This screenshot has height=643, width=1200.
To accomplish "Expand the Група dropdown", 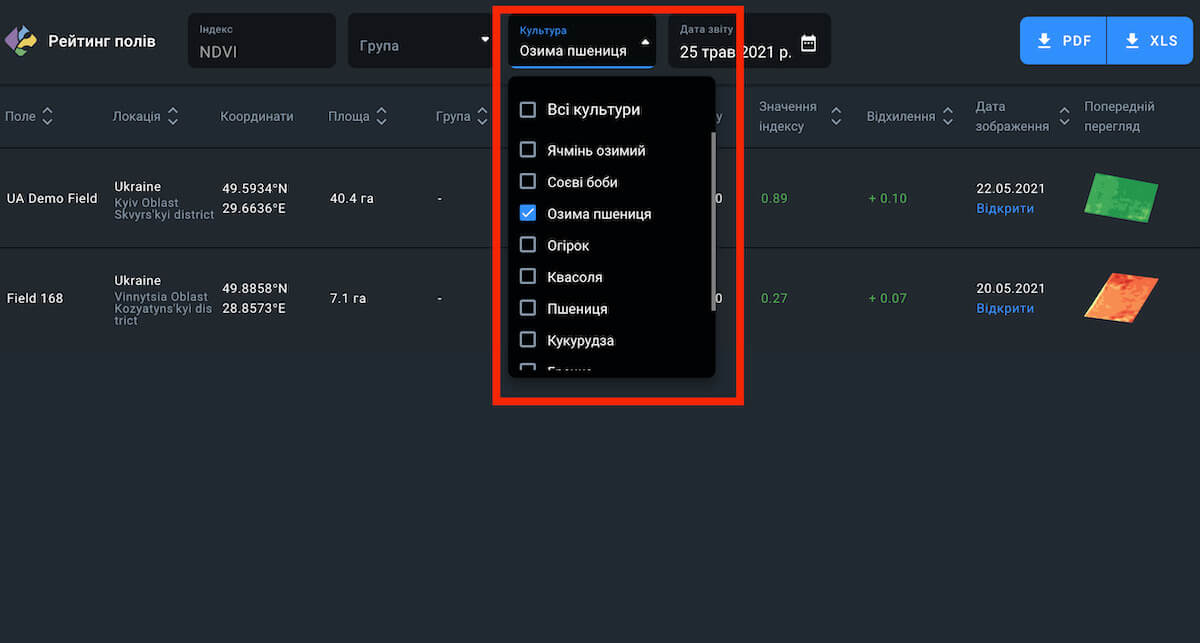I will pos(485,41).
